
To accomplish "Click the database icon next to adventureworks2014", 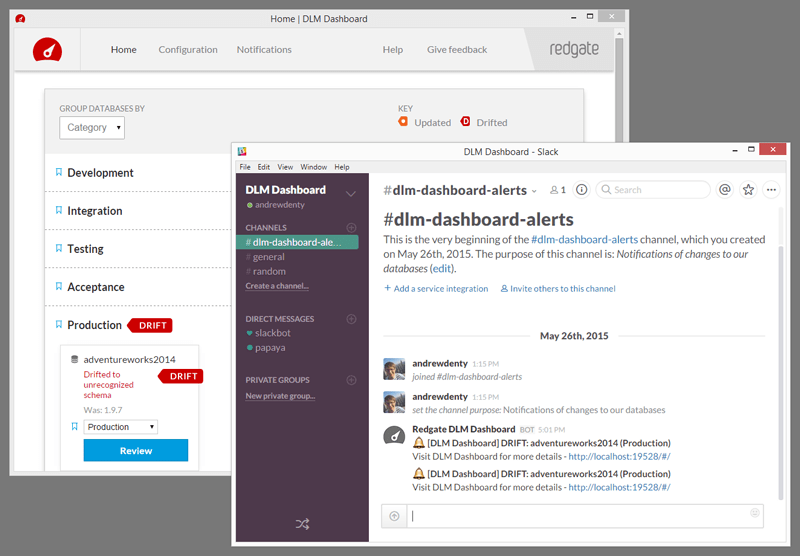I will coord(74,359).
